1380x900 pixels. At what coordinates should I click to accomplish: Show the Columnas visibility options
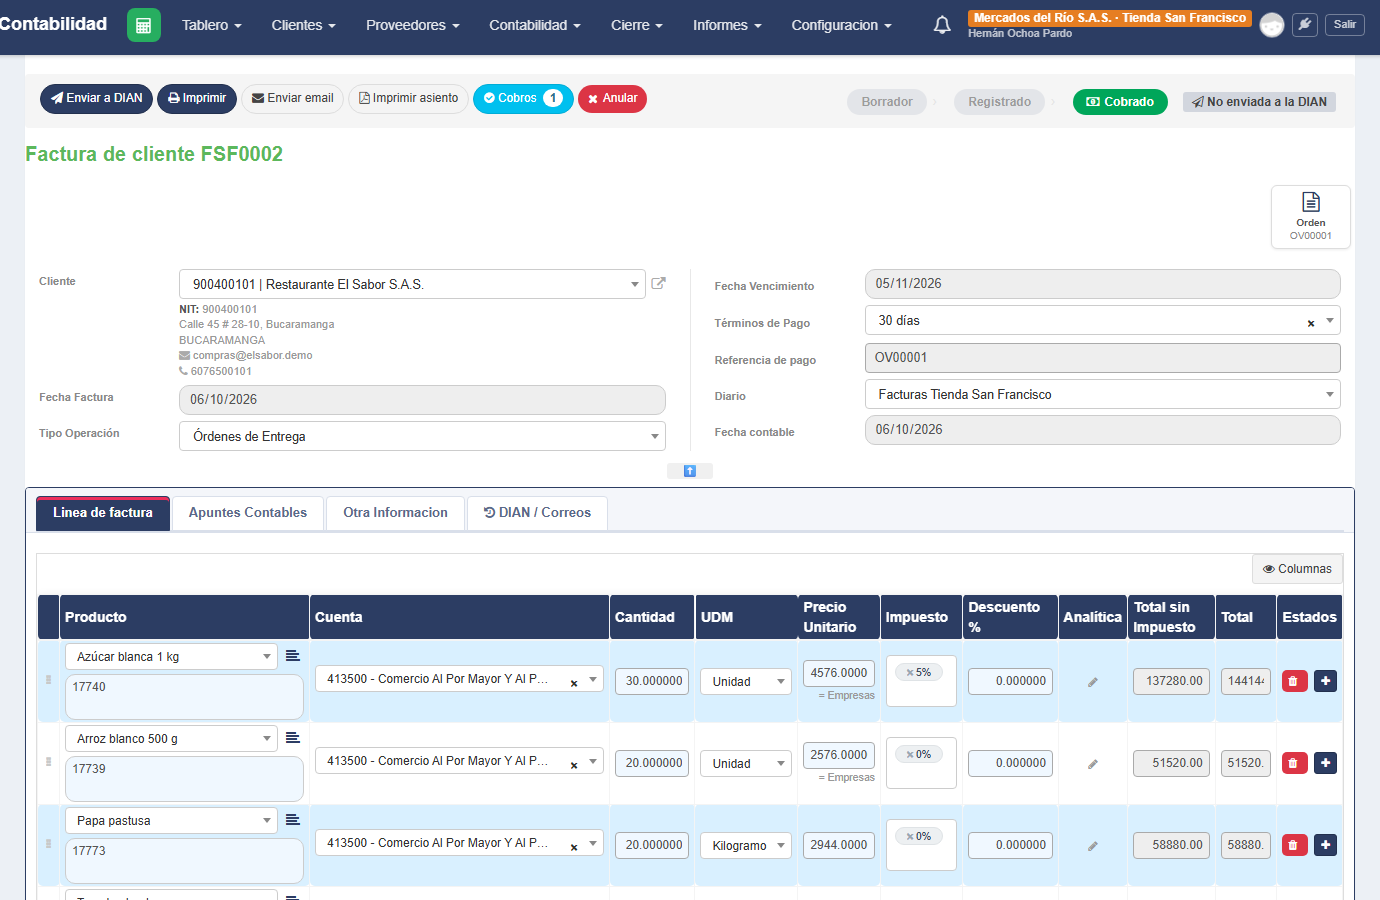pyautogui.click(x=1297, y=569)
